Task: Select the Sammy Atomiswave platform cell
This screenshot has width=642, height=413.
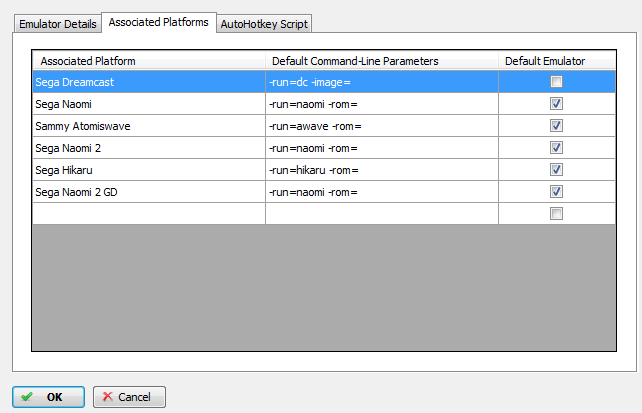Action: tap(149, 126)
